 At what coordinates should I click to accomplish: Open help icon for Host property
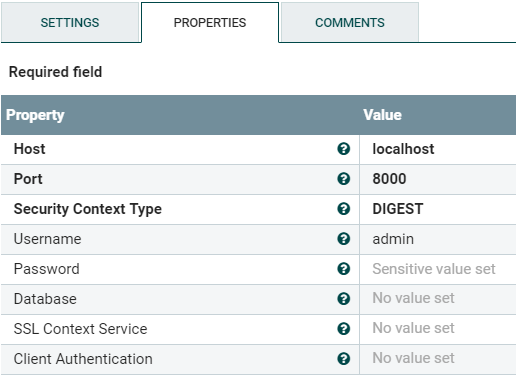(343, 149)
